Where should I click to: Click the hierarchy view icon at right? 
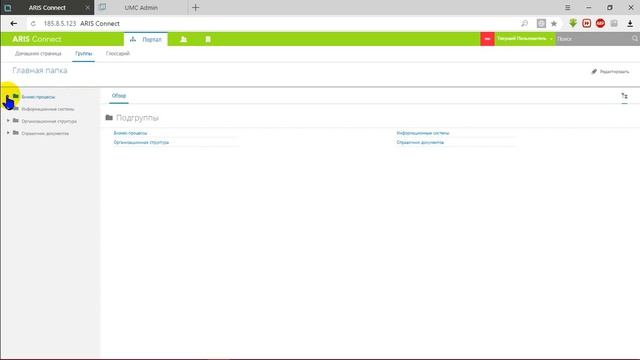624,96
